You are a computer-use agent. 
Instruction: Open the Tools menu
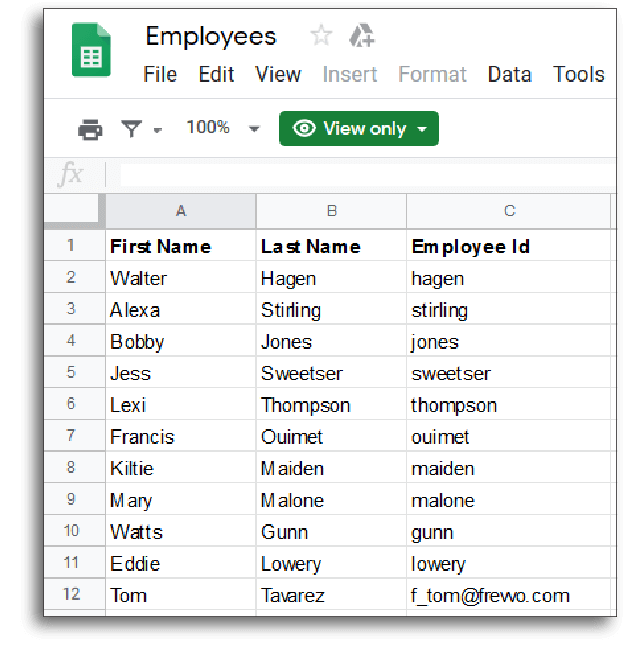tap(578, 75)
